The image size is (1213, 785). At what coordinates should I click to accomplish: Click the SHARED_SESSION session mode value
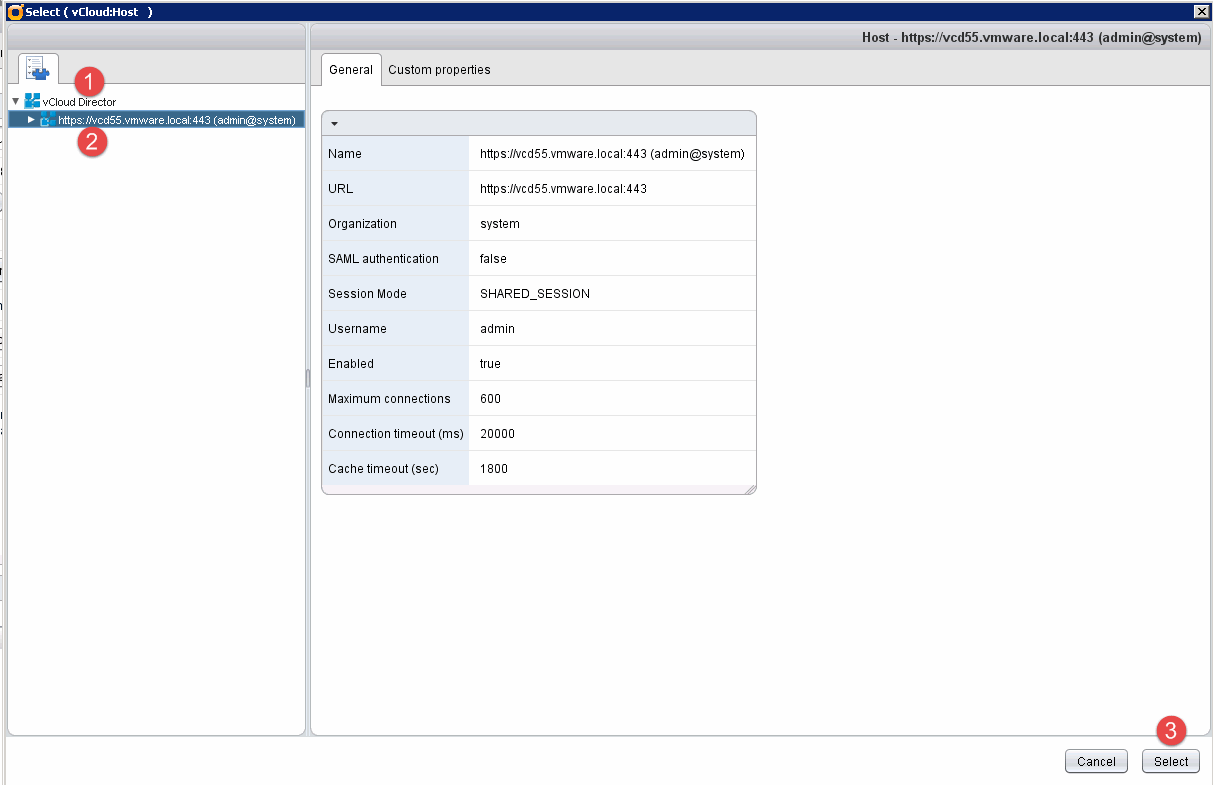point(535,294)
